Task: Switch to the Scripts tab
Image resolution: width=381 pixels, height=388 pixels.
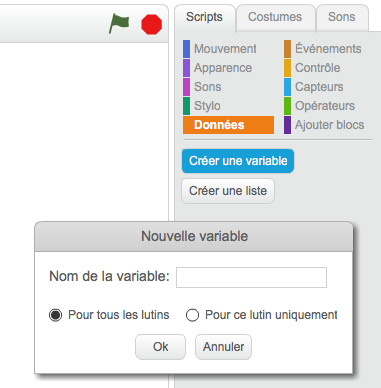Action: (x=205, y=17)
